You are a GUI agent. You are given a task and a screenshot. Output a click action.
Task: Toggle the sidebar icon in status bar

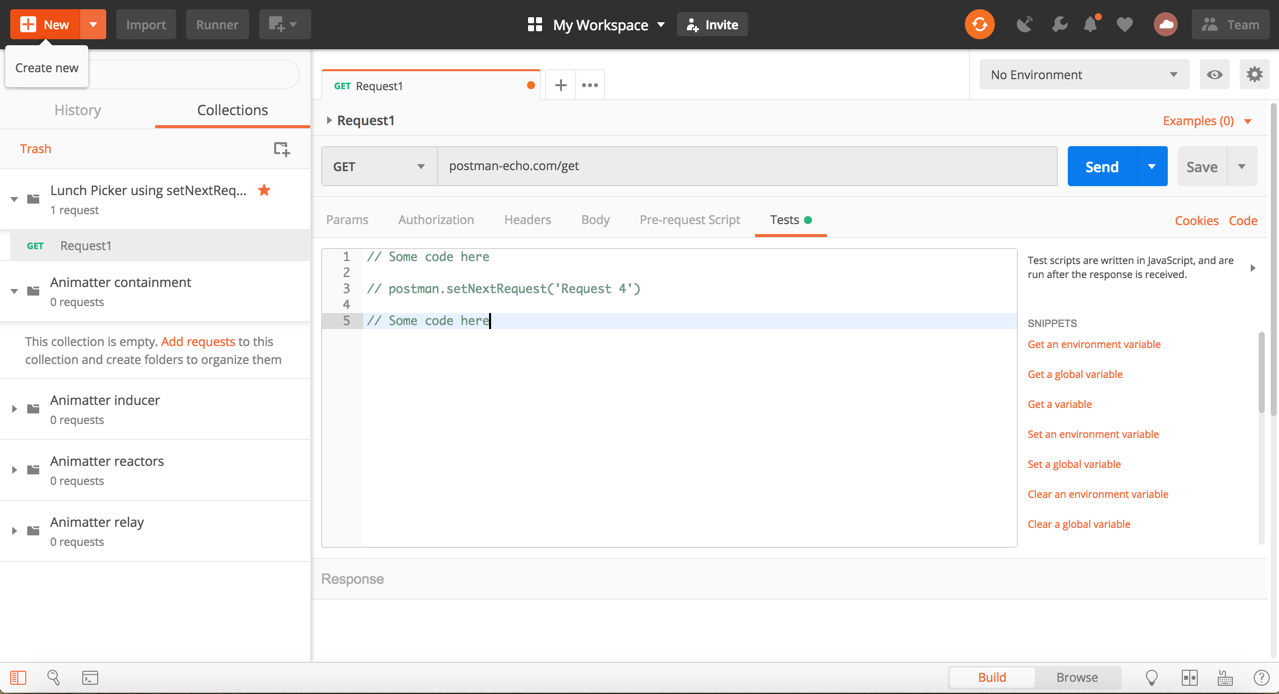click(x=18, y=678)
